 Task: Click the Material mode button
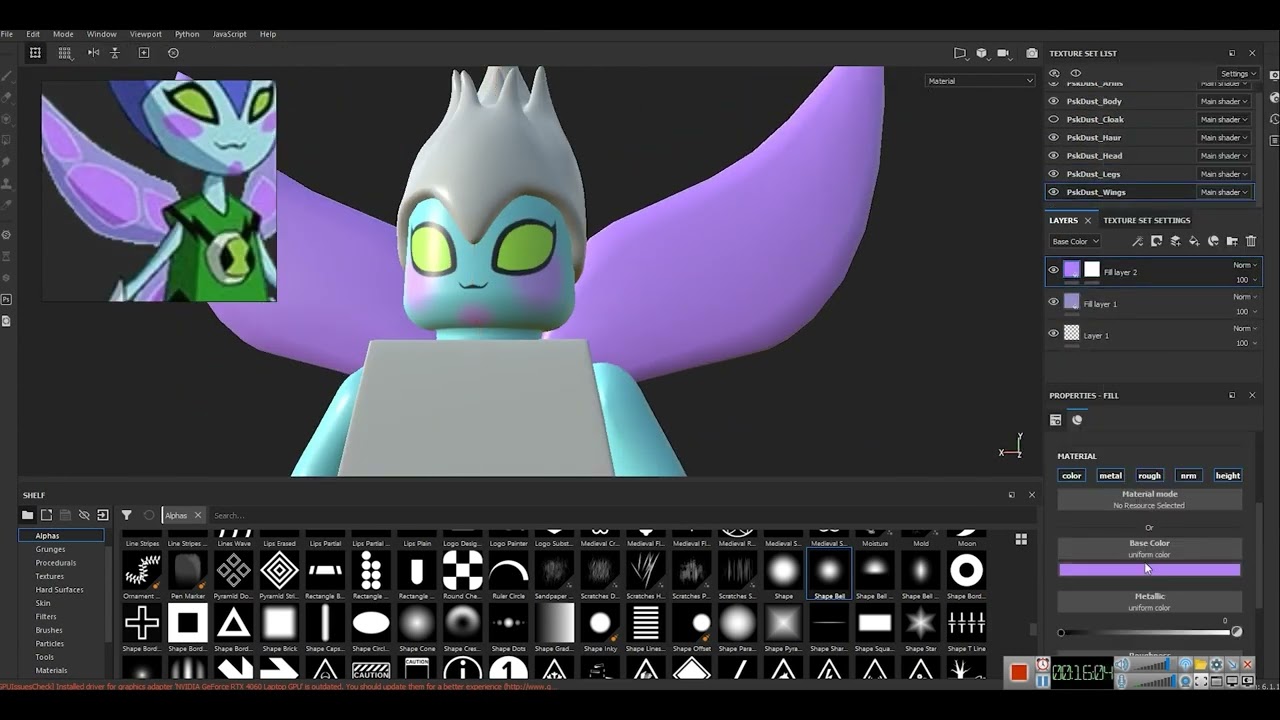[x=1150, y=499]
